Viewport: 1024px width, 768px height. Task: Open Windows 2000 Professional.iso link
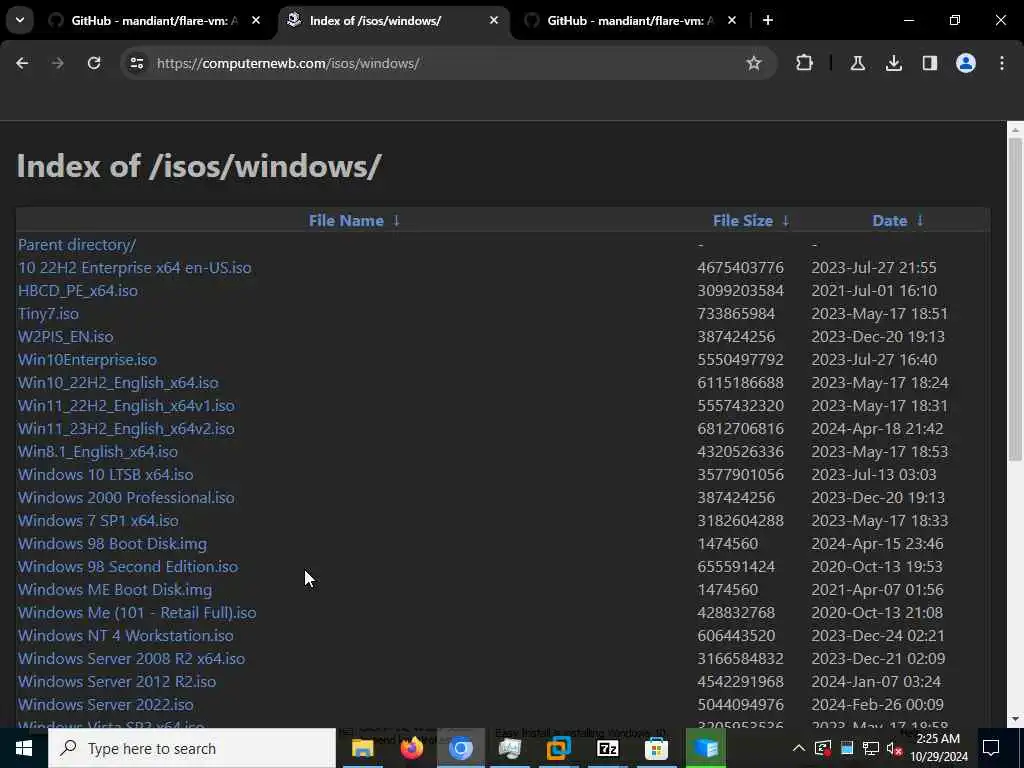pyautogui.click(x=126, y=498)
